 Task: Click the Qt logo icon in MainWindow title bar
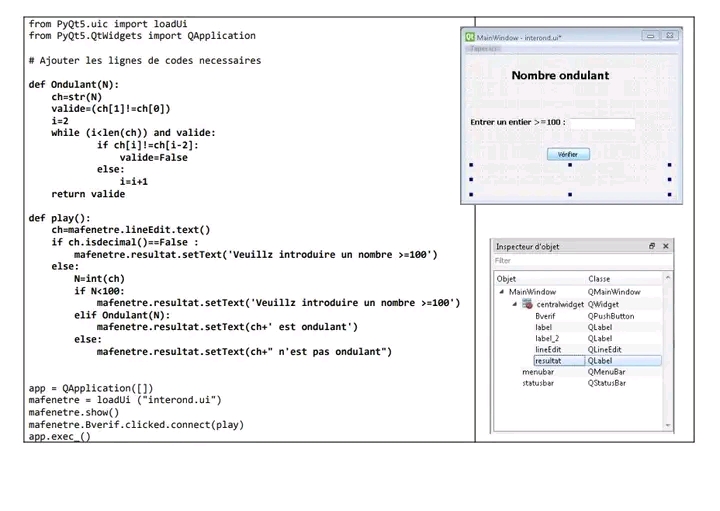coord(469,37)
